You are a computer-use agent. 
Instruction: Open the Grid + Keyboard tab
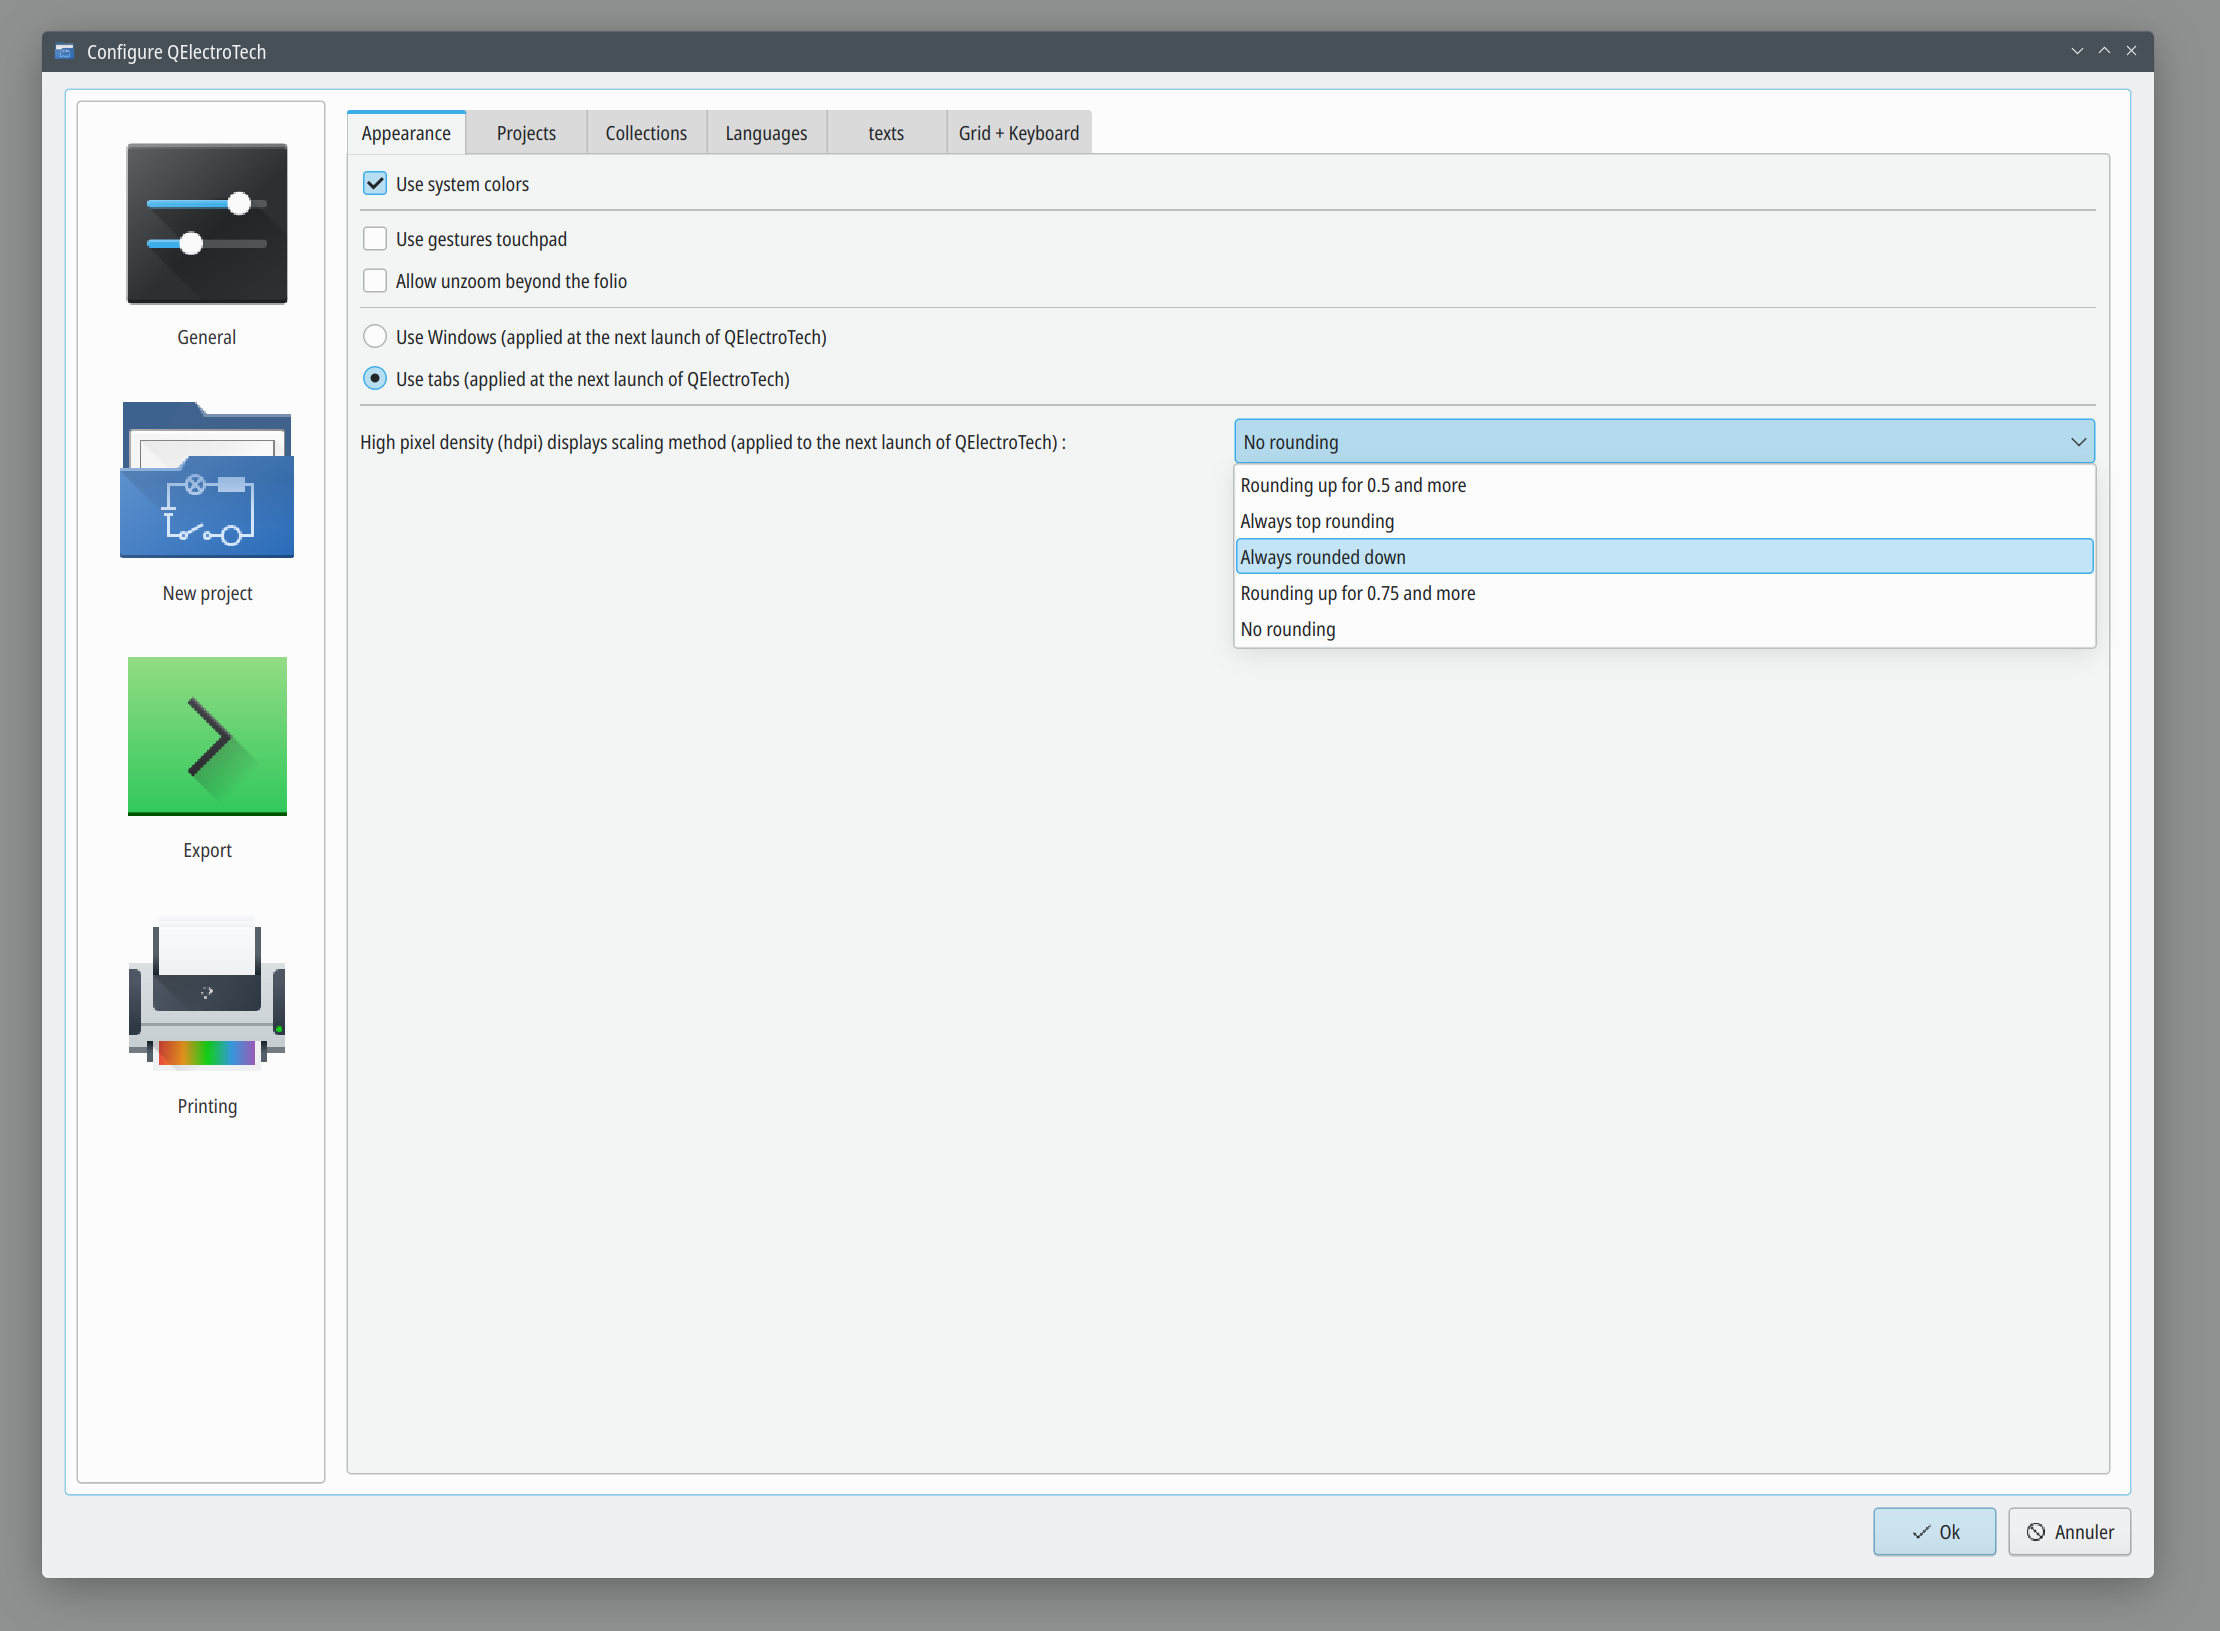tap(1018, 133)
